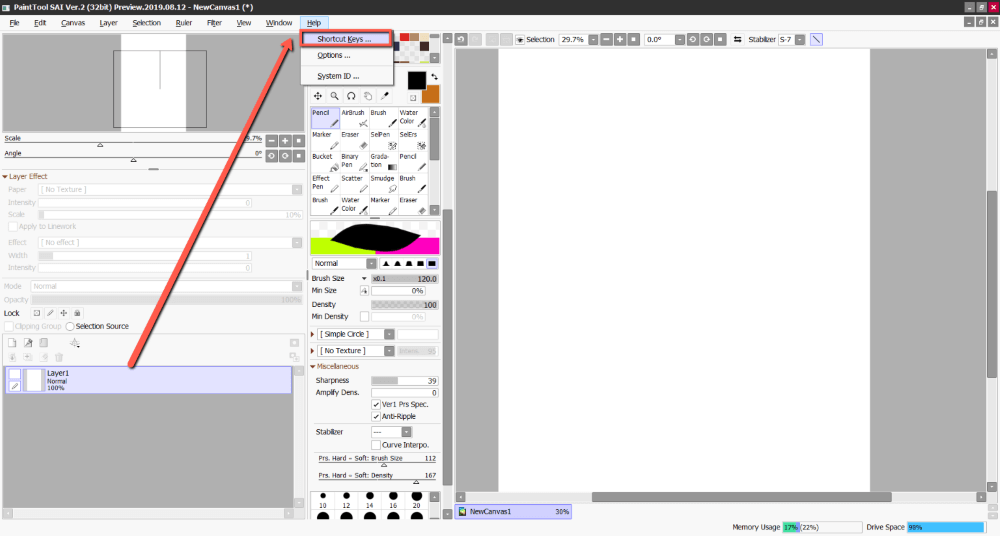Select the Eyedropper color picker tool
Screen dimensions: 1000x536
point(385,96)
